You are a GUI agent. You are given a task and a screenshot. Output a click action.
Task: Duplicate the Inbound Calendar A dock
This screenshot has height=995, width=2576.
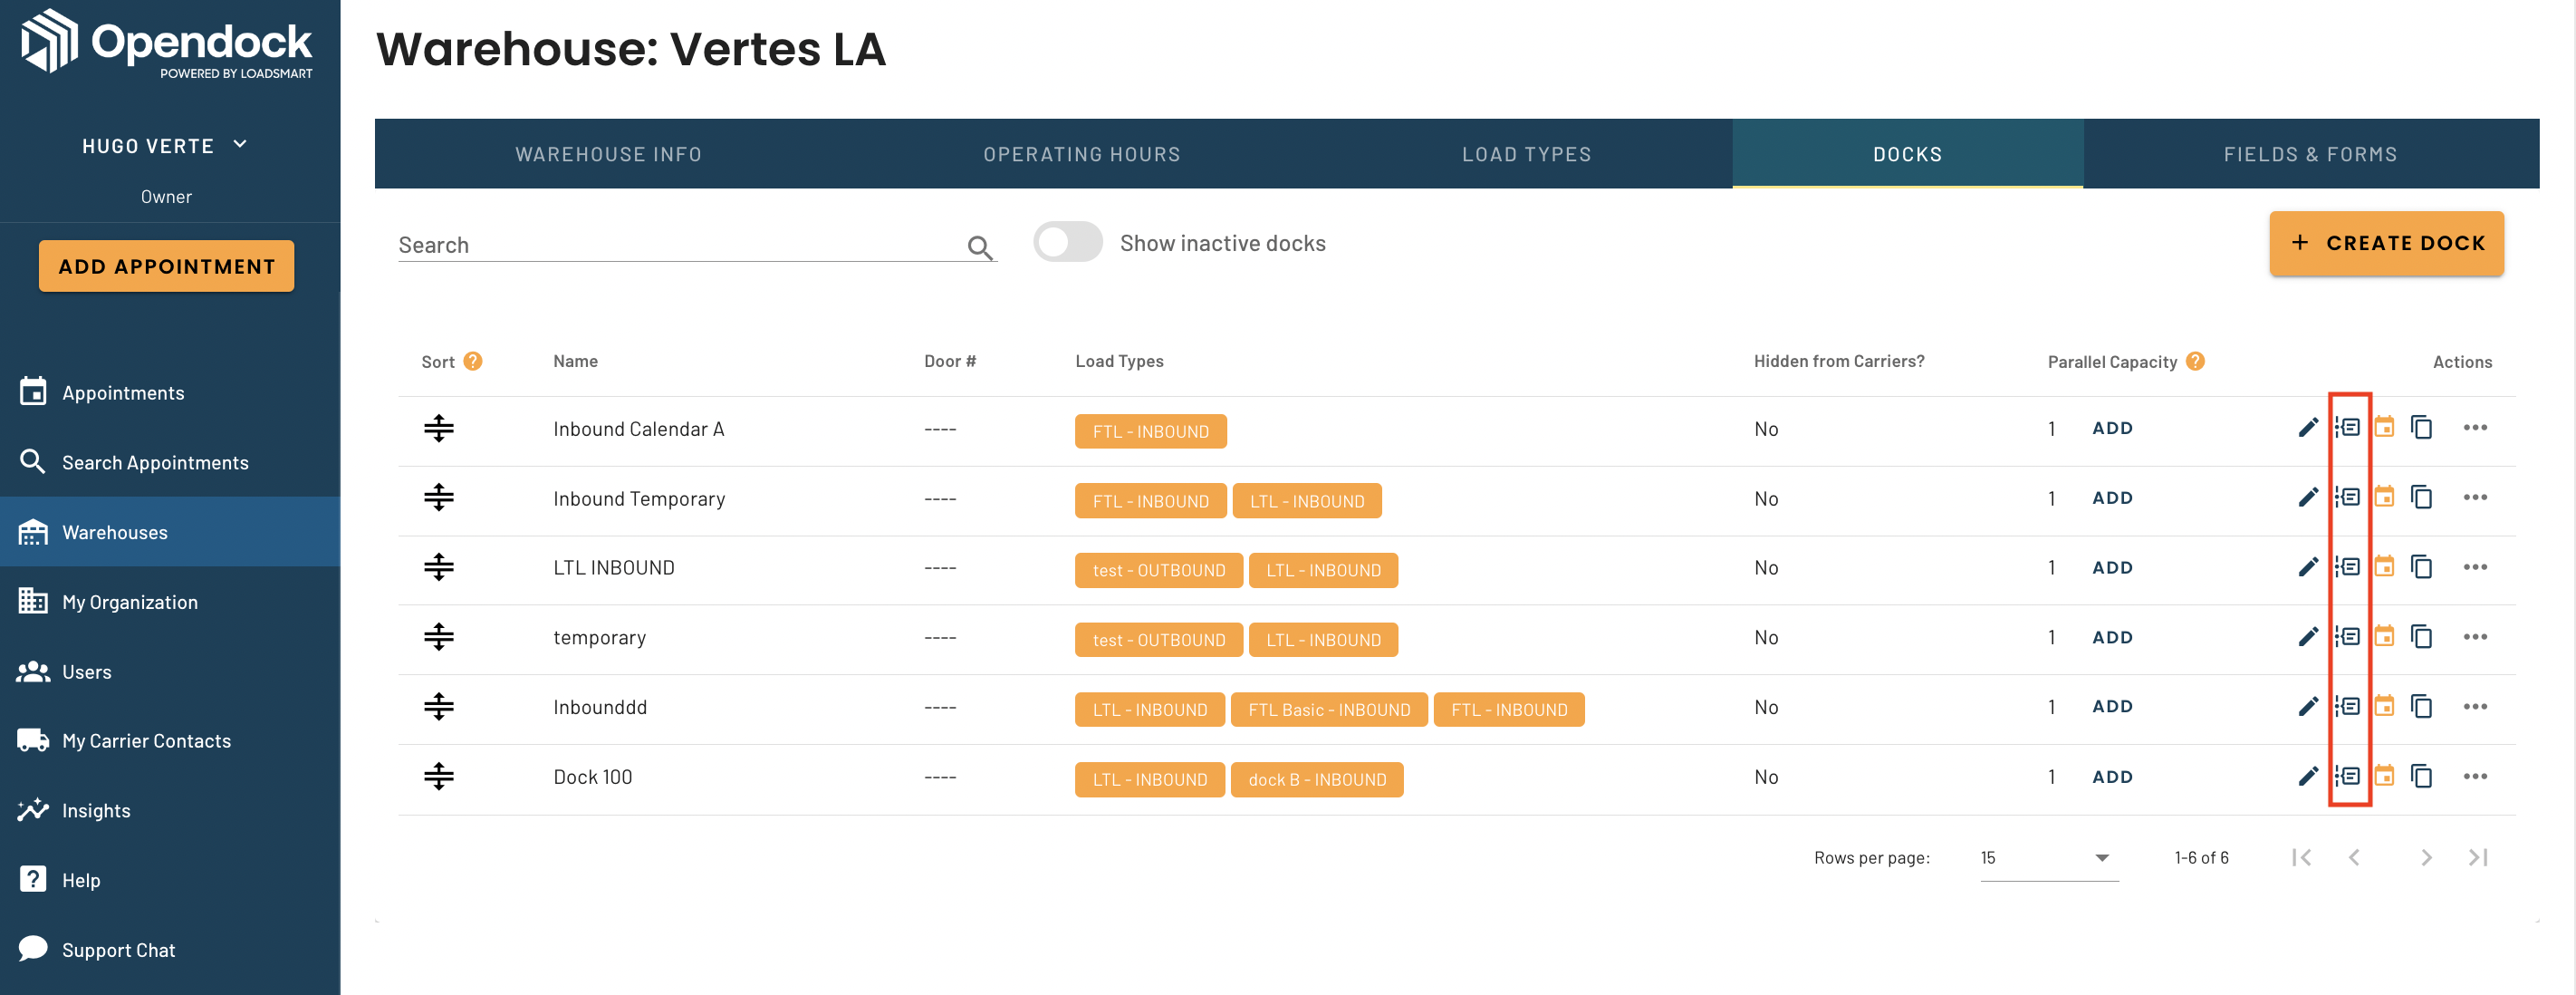pos(2421,428)
